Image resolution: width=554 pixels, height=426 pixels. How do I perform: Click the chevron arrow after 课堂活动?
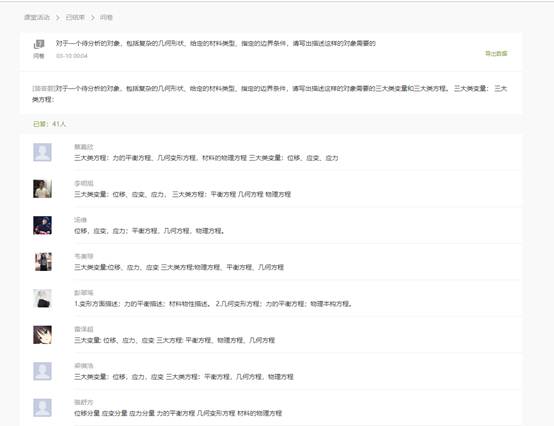[58, 17]
